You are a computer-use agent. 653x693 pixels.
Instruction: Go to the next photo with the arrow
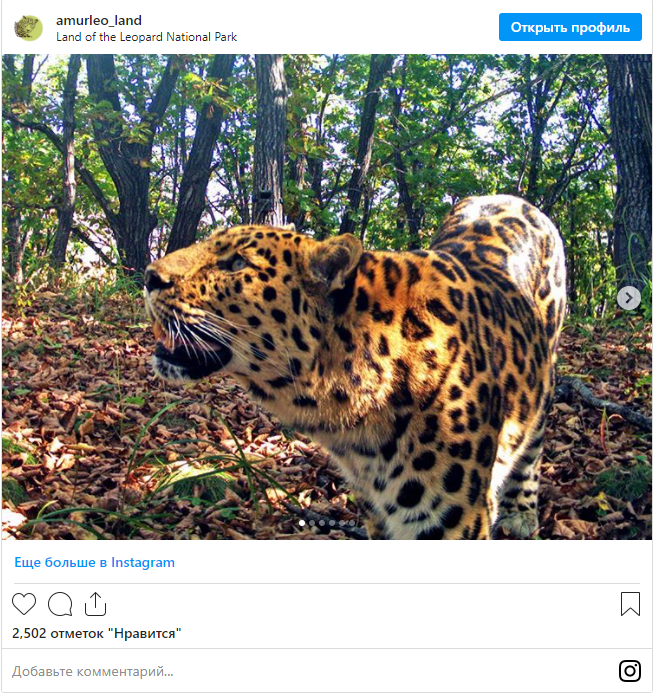(x=628, y=298)
